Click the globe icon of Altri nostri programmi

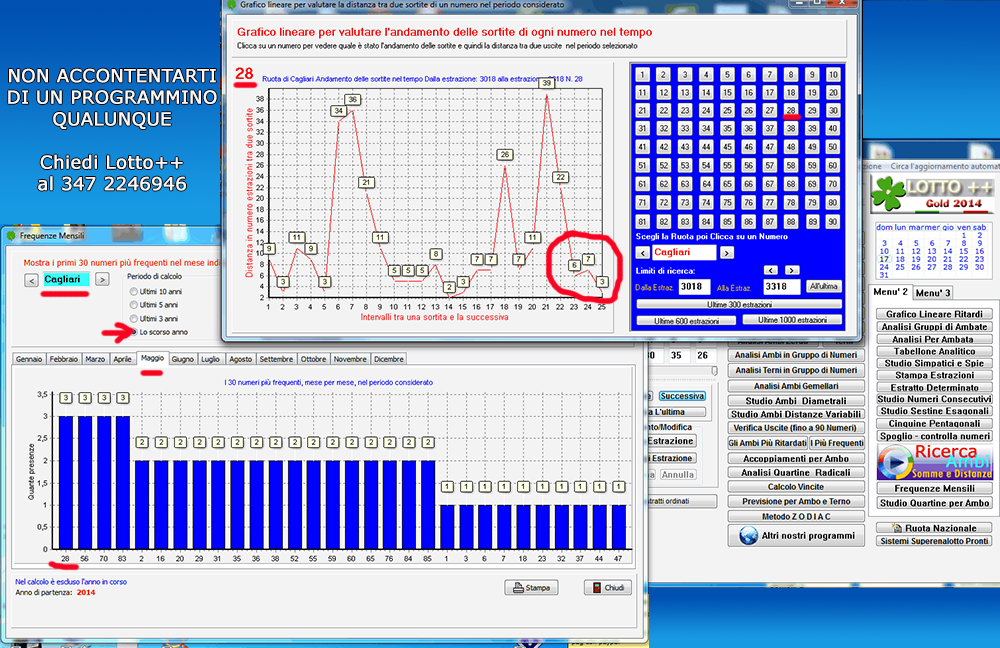pos(748,535)
